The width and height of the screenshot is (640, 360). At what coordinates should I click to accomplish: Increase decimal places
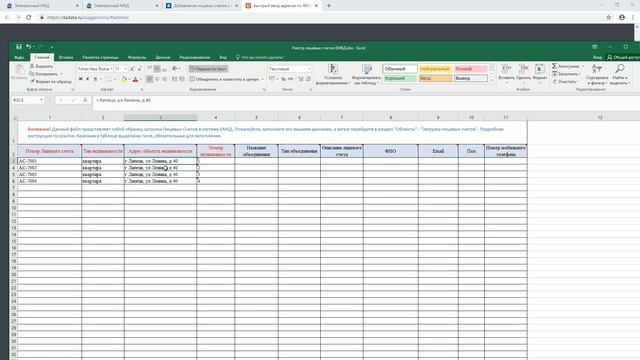(301, 79)
